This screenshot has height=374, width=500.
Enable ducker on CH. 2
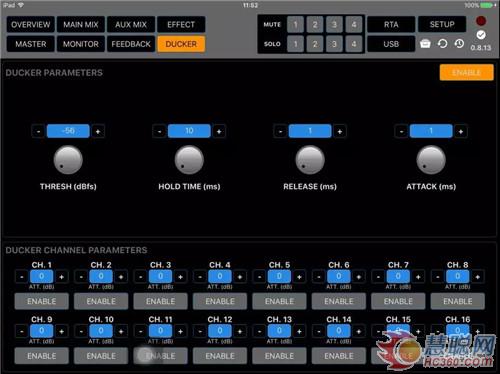pyautogui.click(x=101, y=301)
